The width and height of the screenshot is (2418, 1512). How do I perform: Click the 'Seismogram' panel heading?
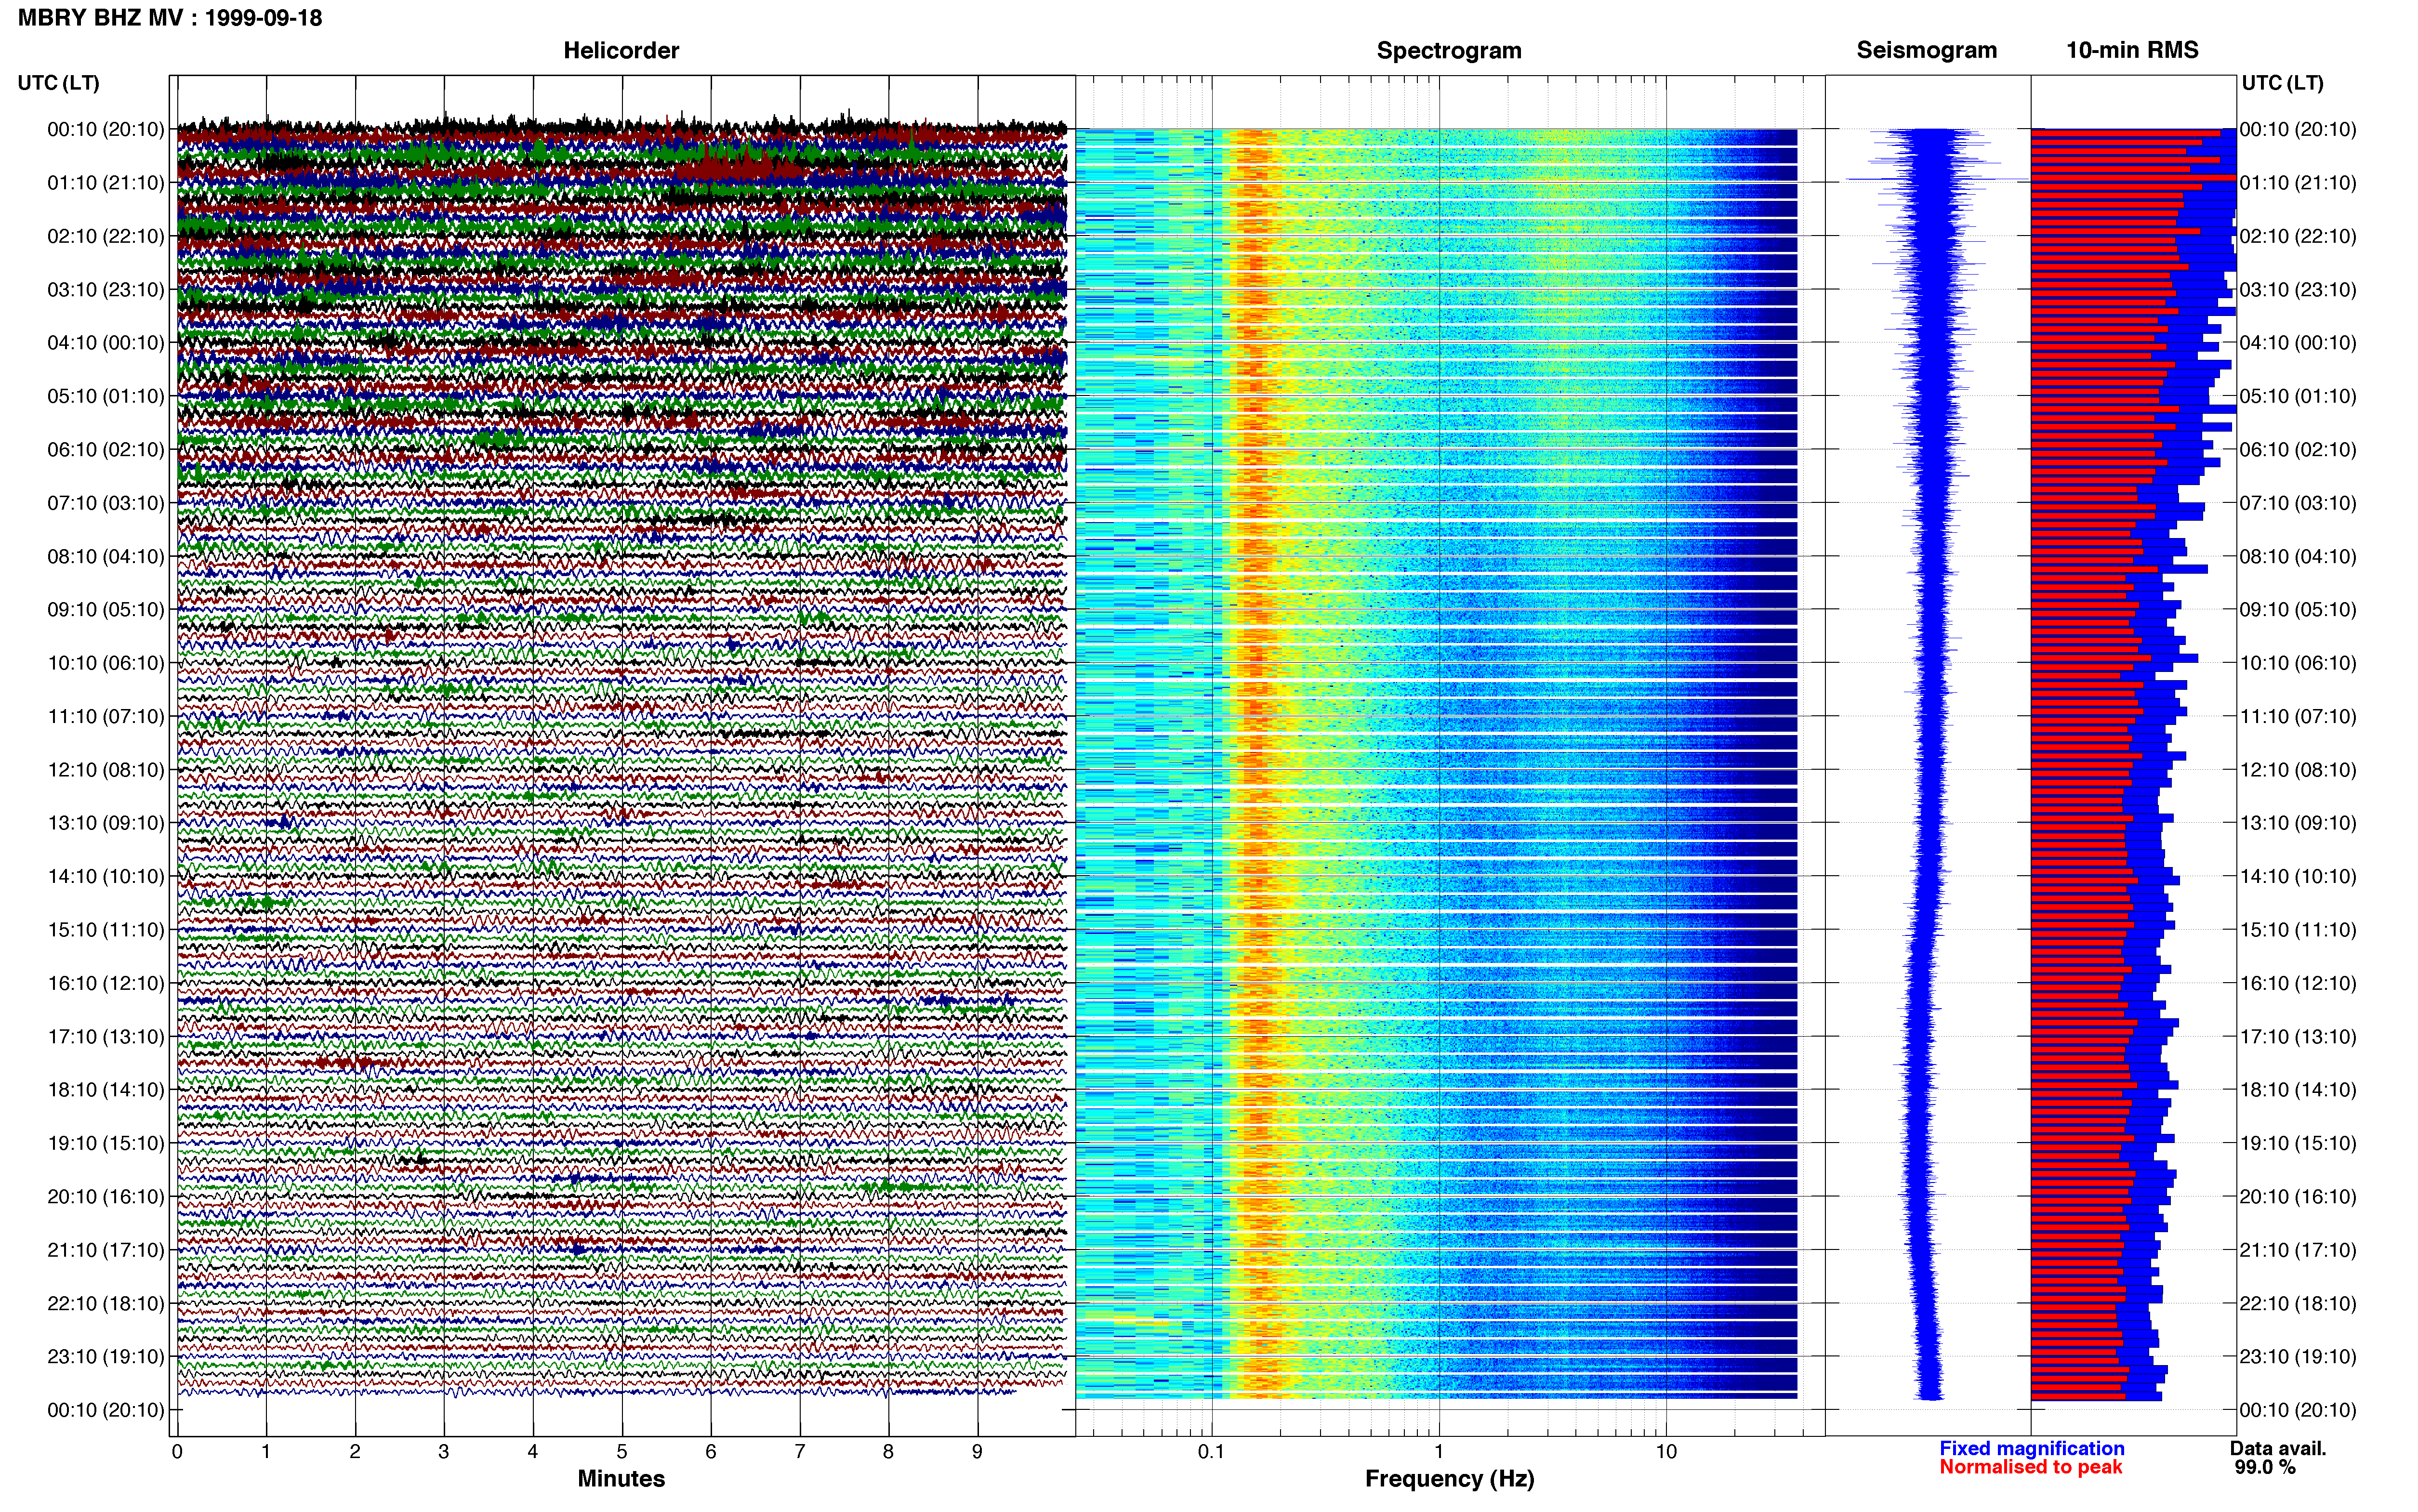point(1927,51)
